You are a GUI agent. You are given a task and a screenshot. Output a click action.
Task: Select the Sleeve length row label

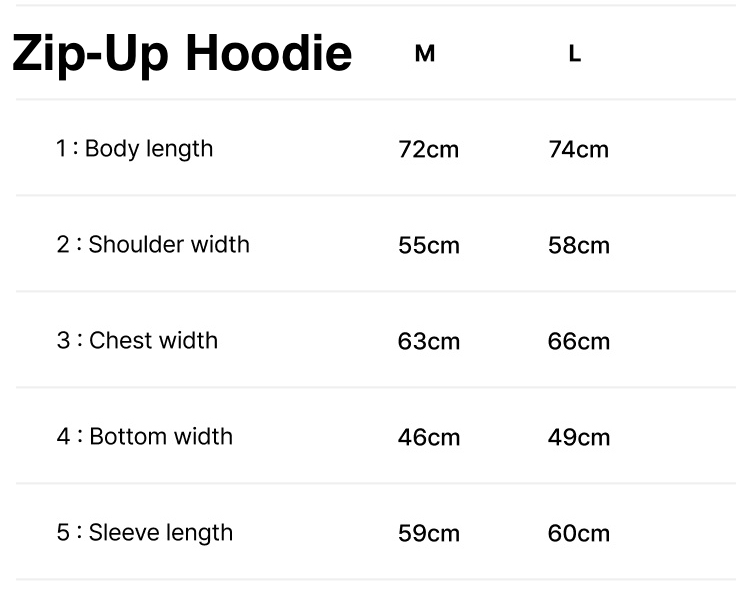click(x=161, y=533)
